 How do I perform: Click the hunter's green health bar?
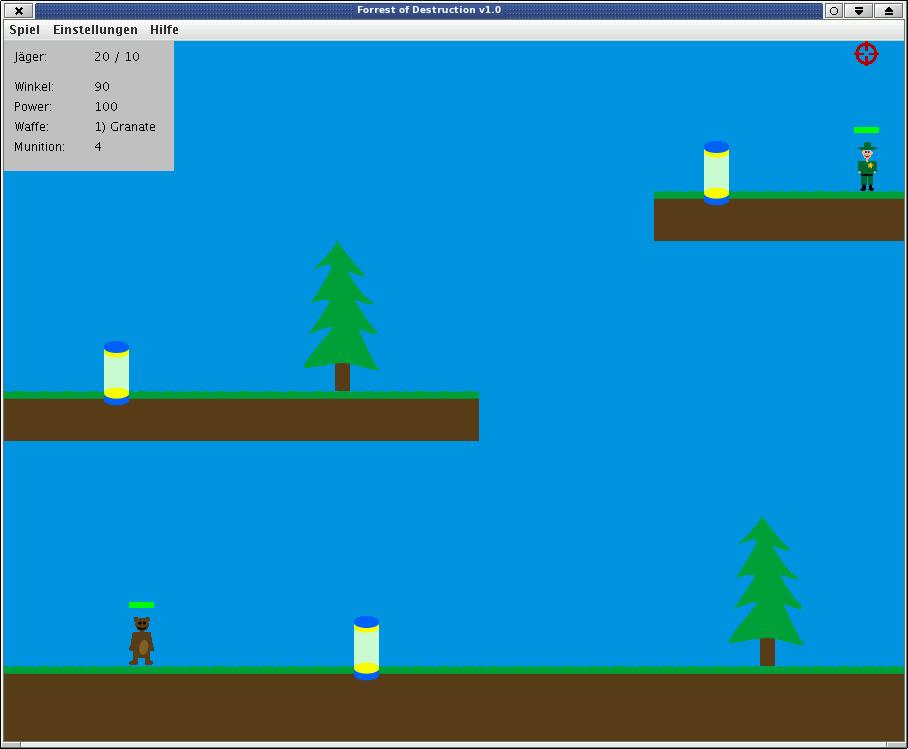pos(866,130)
